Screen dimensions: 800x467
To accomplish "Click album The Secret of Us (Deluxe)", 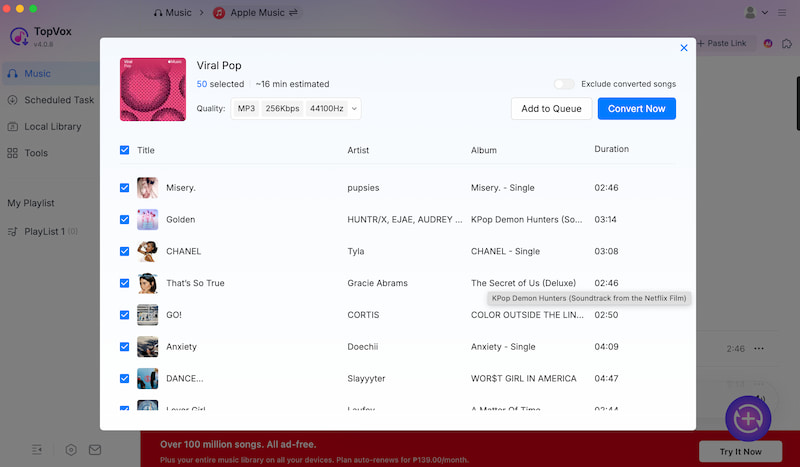I will (x=523, y=283).
